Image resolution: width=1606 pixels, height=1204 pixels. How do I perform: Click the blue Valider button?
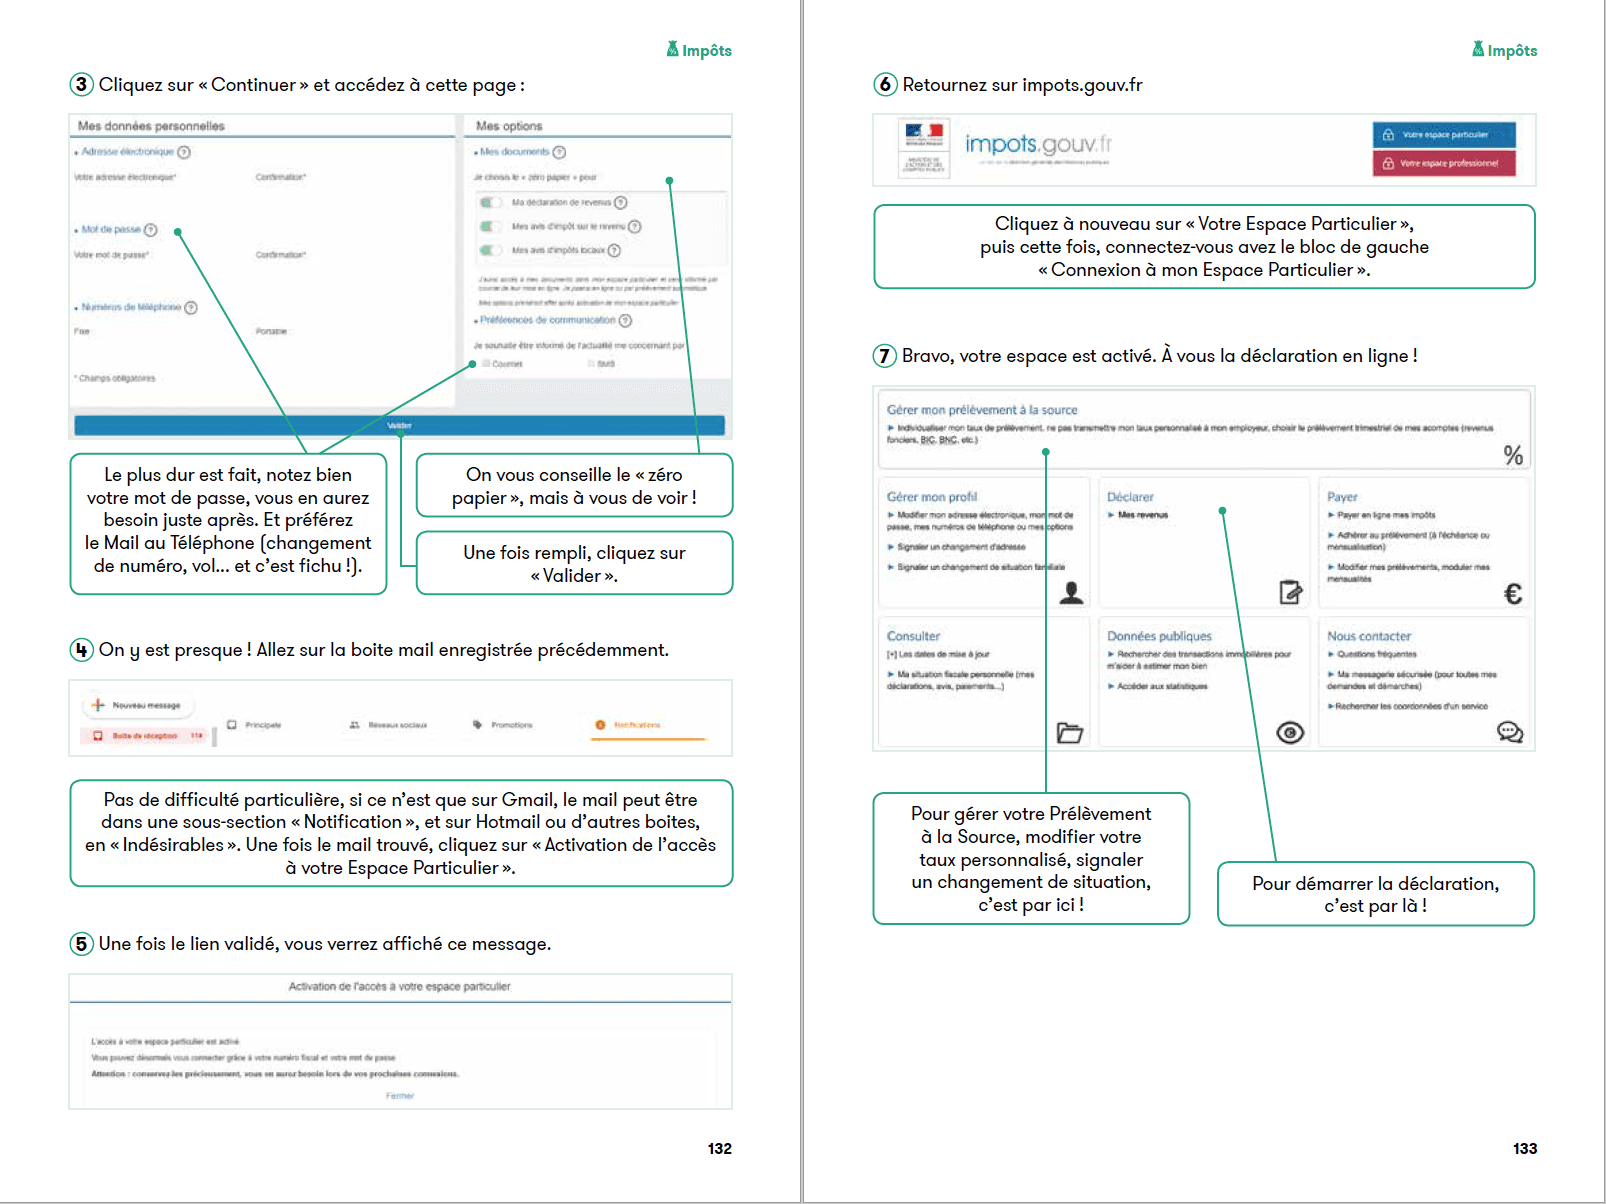point(399,426)
